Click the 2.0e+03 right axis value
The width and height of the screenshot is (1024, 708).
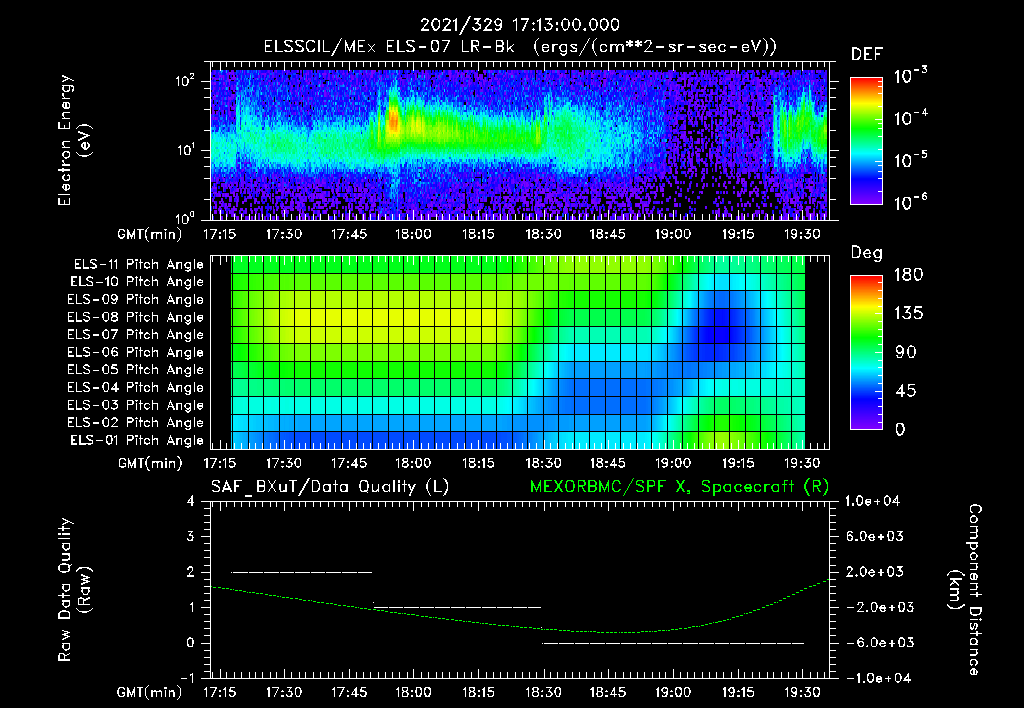(875, 571)
